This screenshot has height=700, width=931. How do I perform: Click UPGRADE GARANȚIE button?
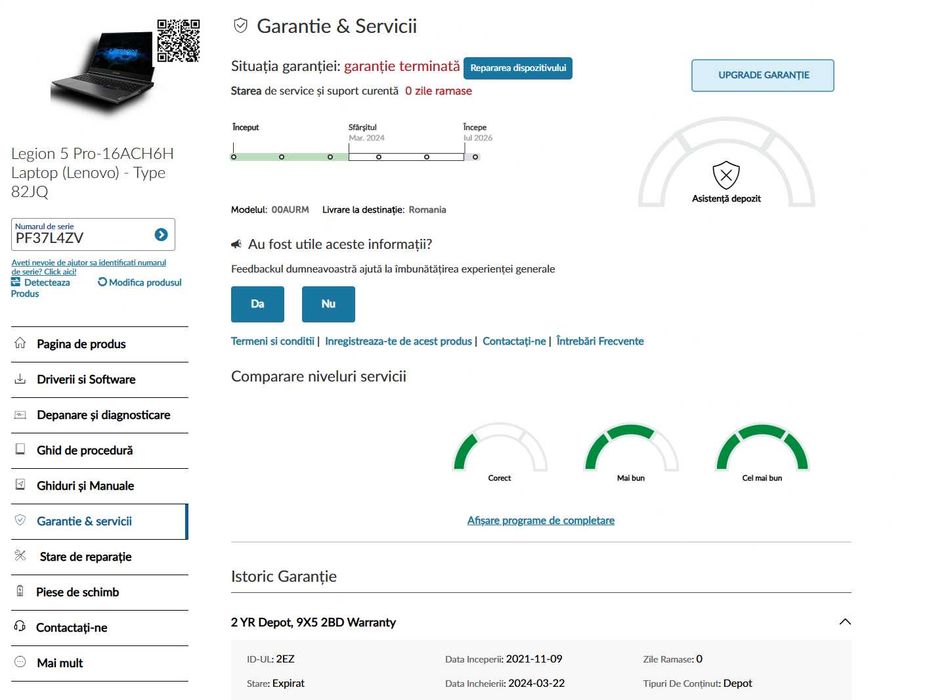point(762,75)
